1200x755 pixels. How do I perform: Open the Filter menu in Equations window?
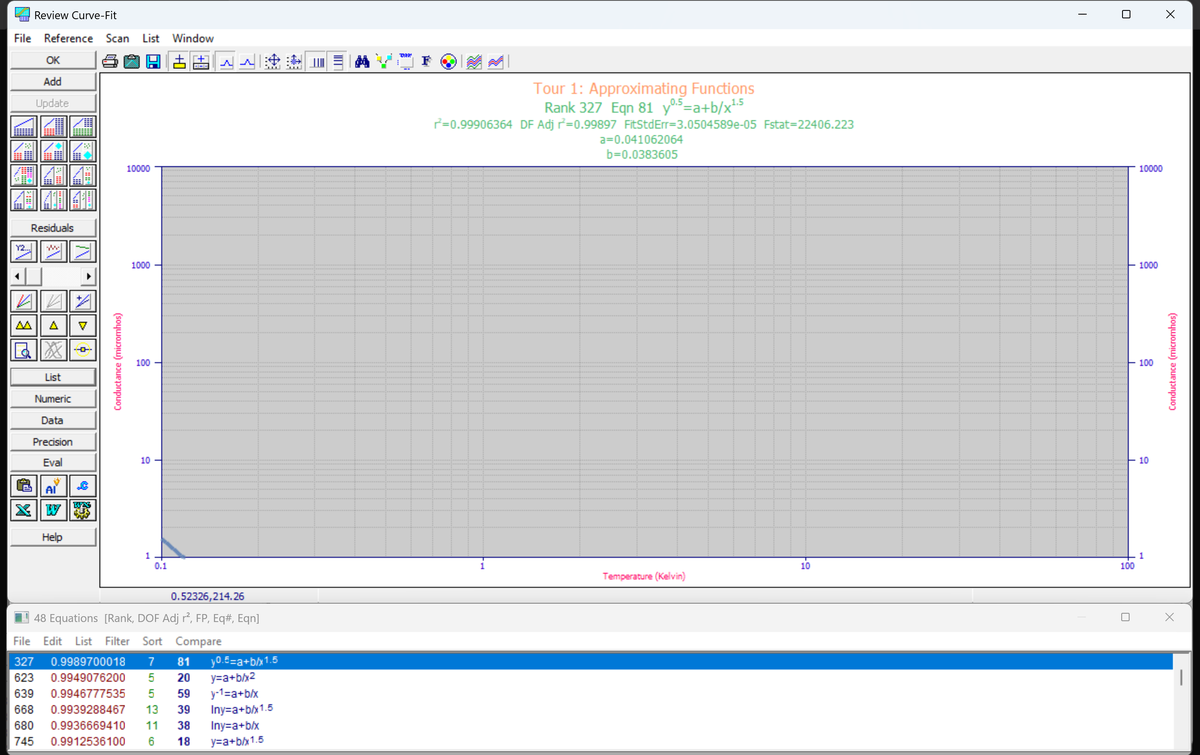tap(117, 641)
